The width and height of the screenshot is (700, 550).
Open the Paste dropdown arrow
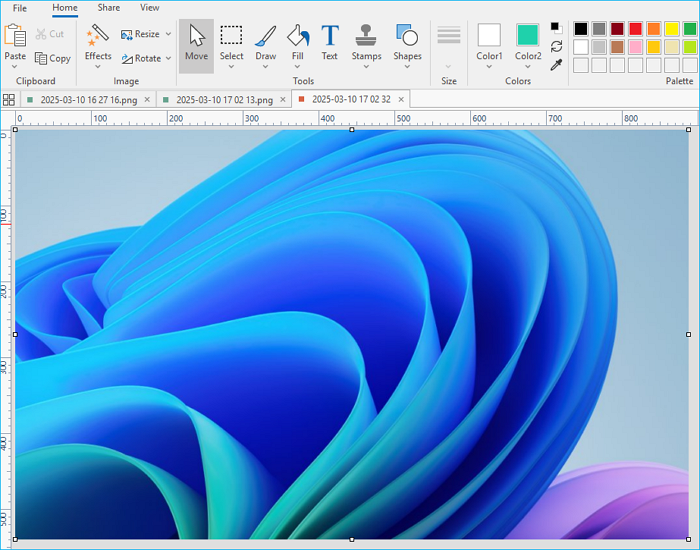[x=15, y=68]
